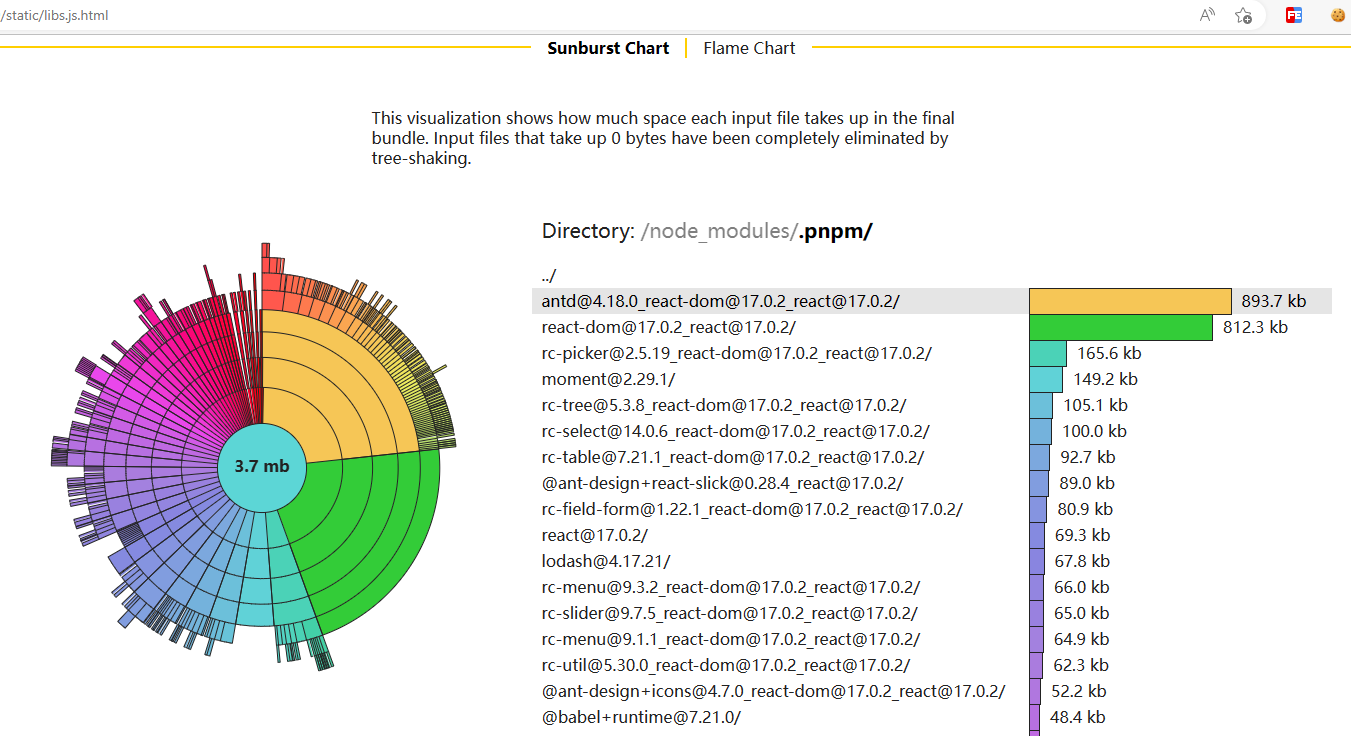Click the yellow antd size bar

tap(1130, 301)
